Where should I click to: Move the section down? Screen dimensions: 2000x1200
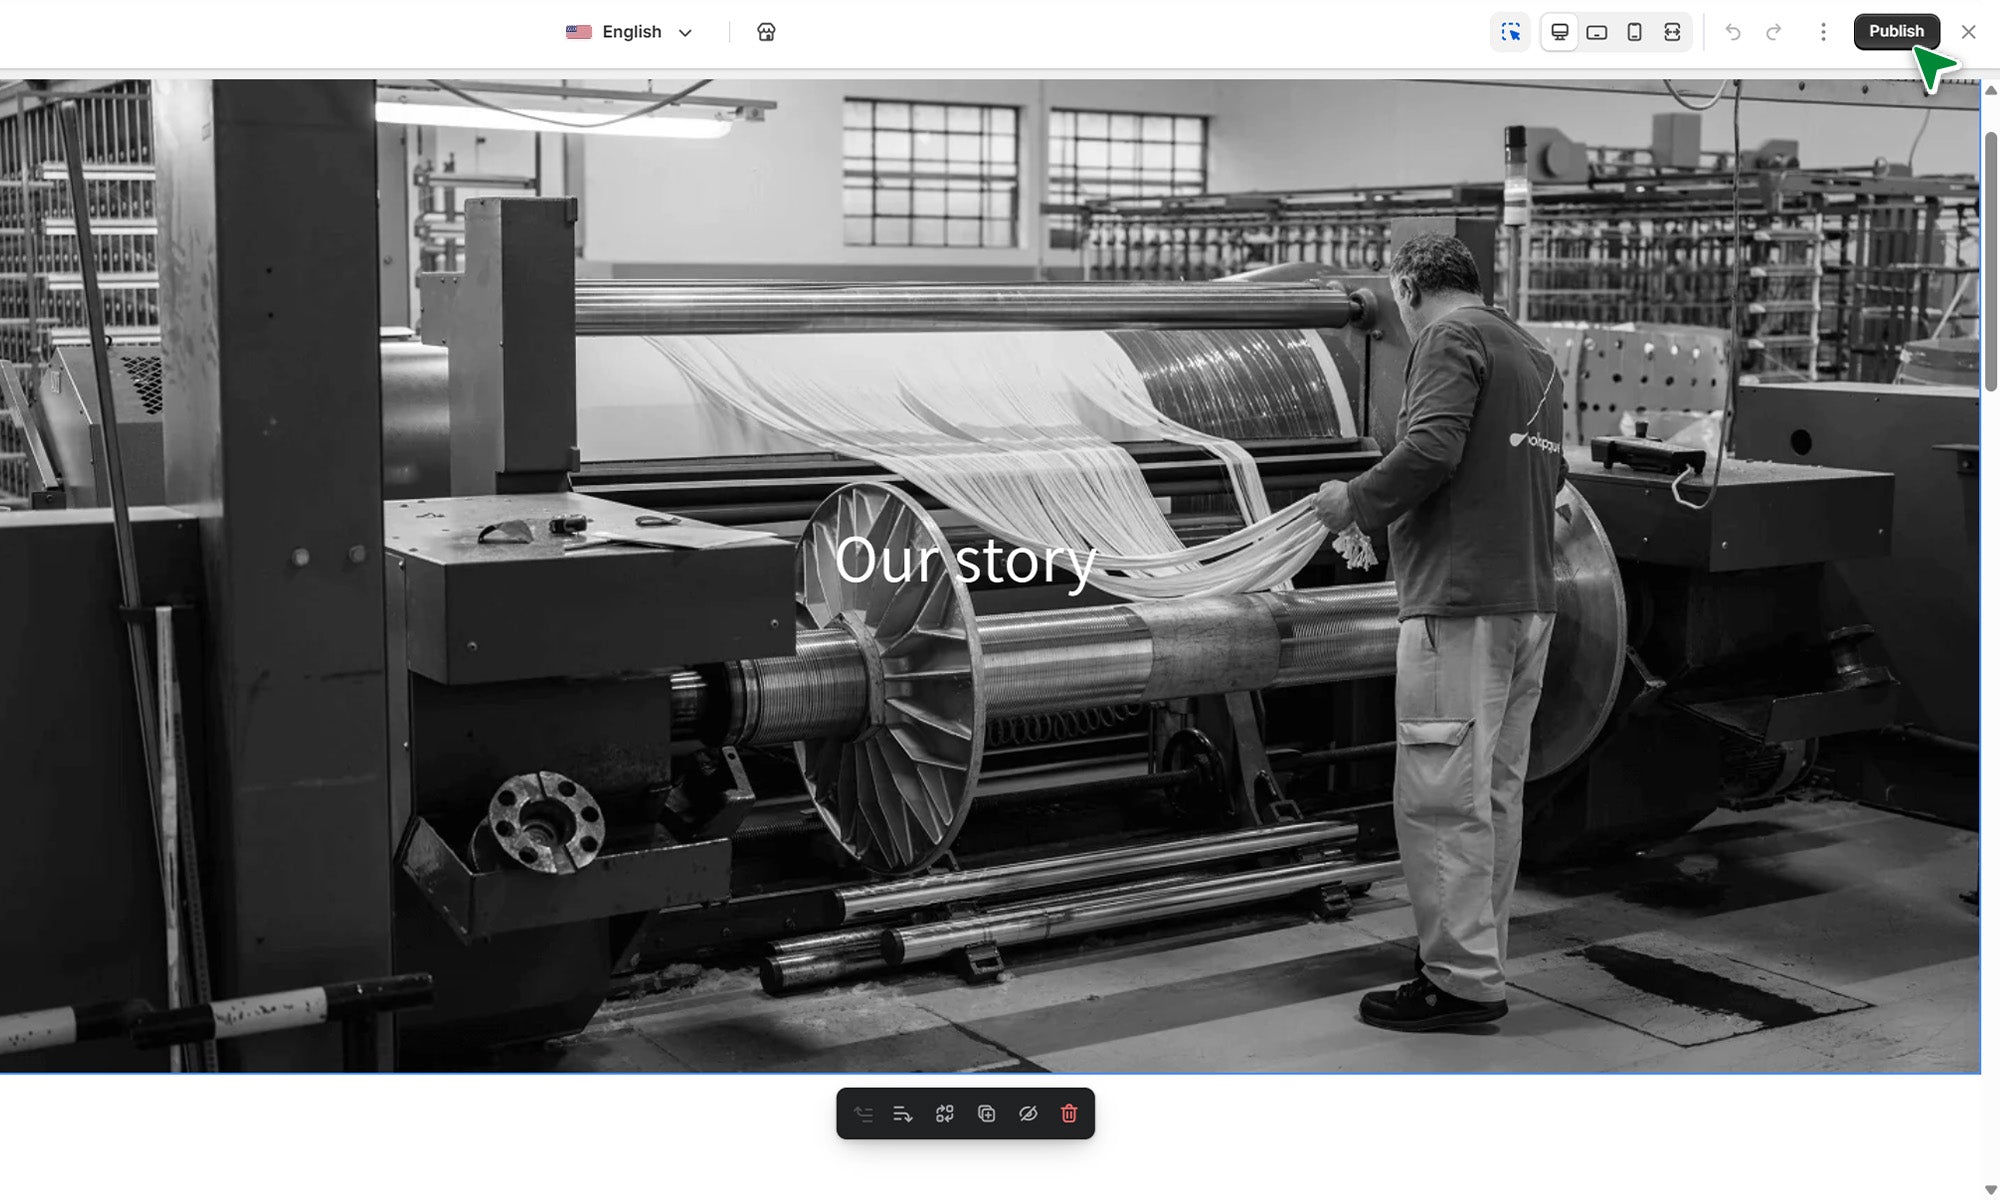click(x=903, y=1113)
